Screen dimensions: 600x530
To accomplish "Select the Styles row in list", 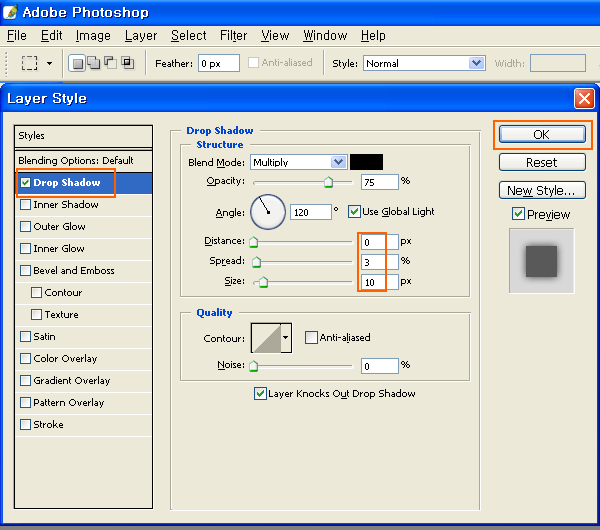I will click(83, 136).
